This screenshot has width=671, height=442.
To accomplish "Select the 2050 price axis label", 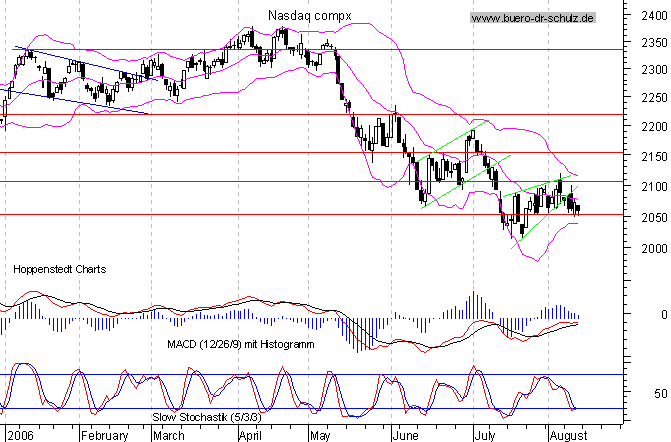I will click(x=654, y=218).
